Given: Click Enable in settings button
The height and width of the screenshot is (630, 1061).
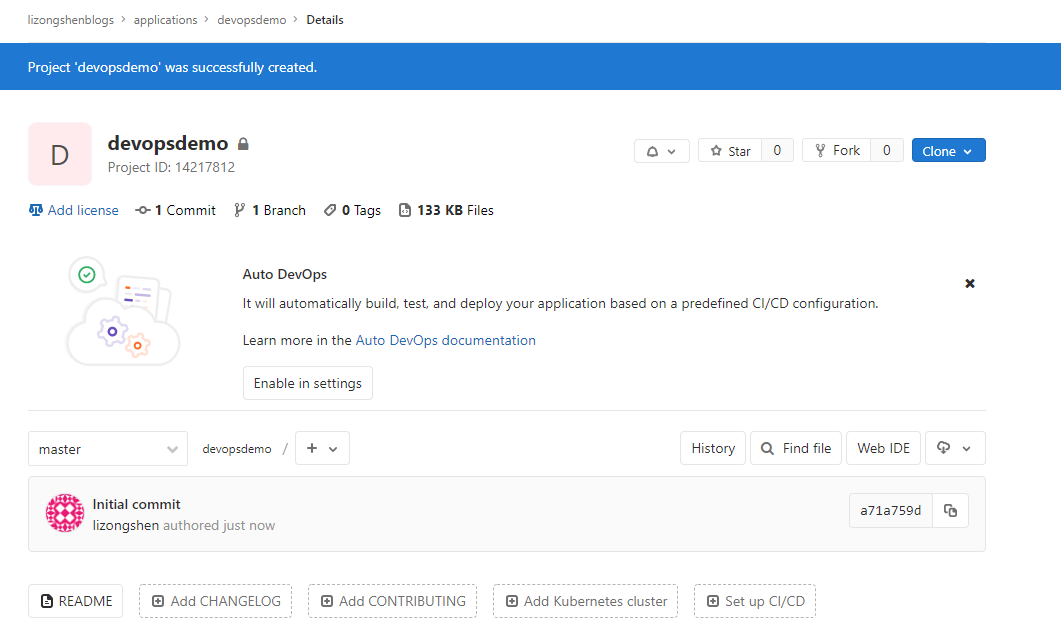Looking at the screenshot, I should click(307, 383).
